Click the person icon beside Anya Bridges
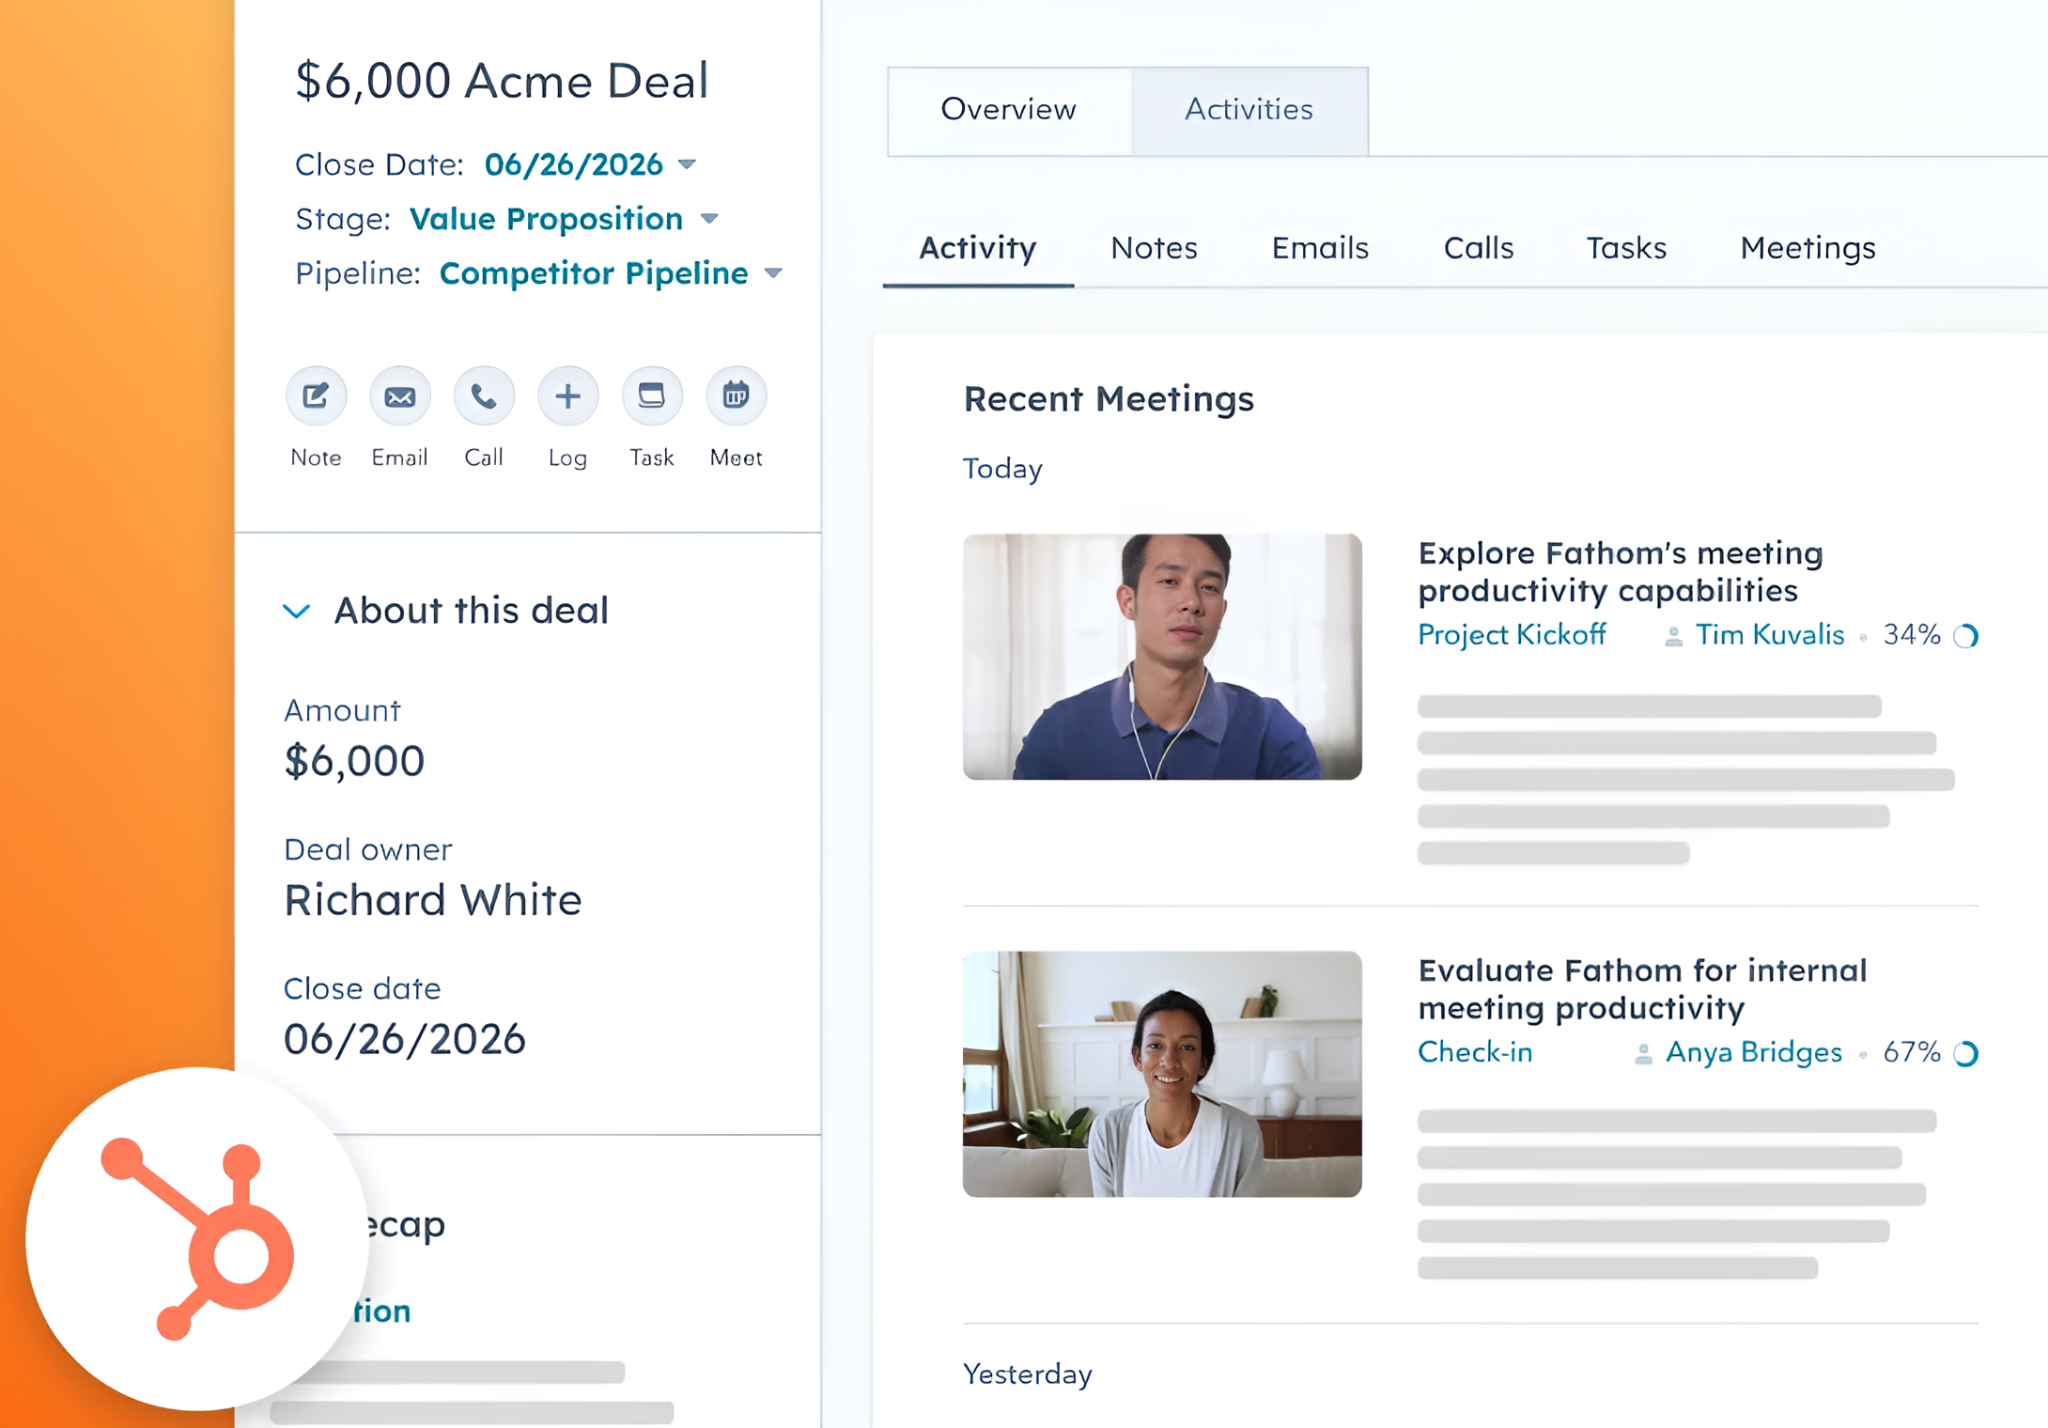Viewport: 2048px width, 1428px height. (1643, 1054)
